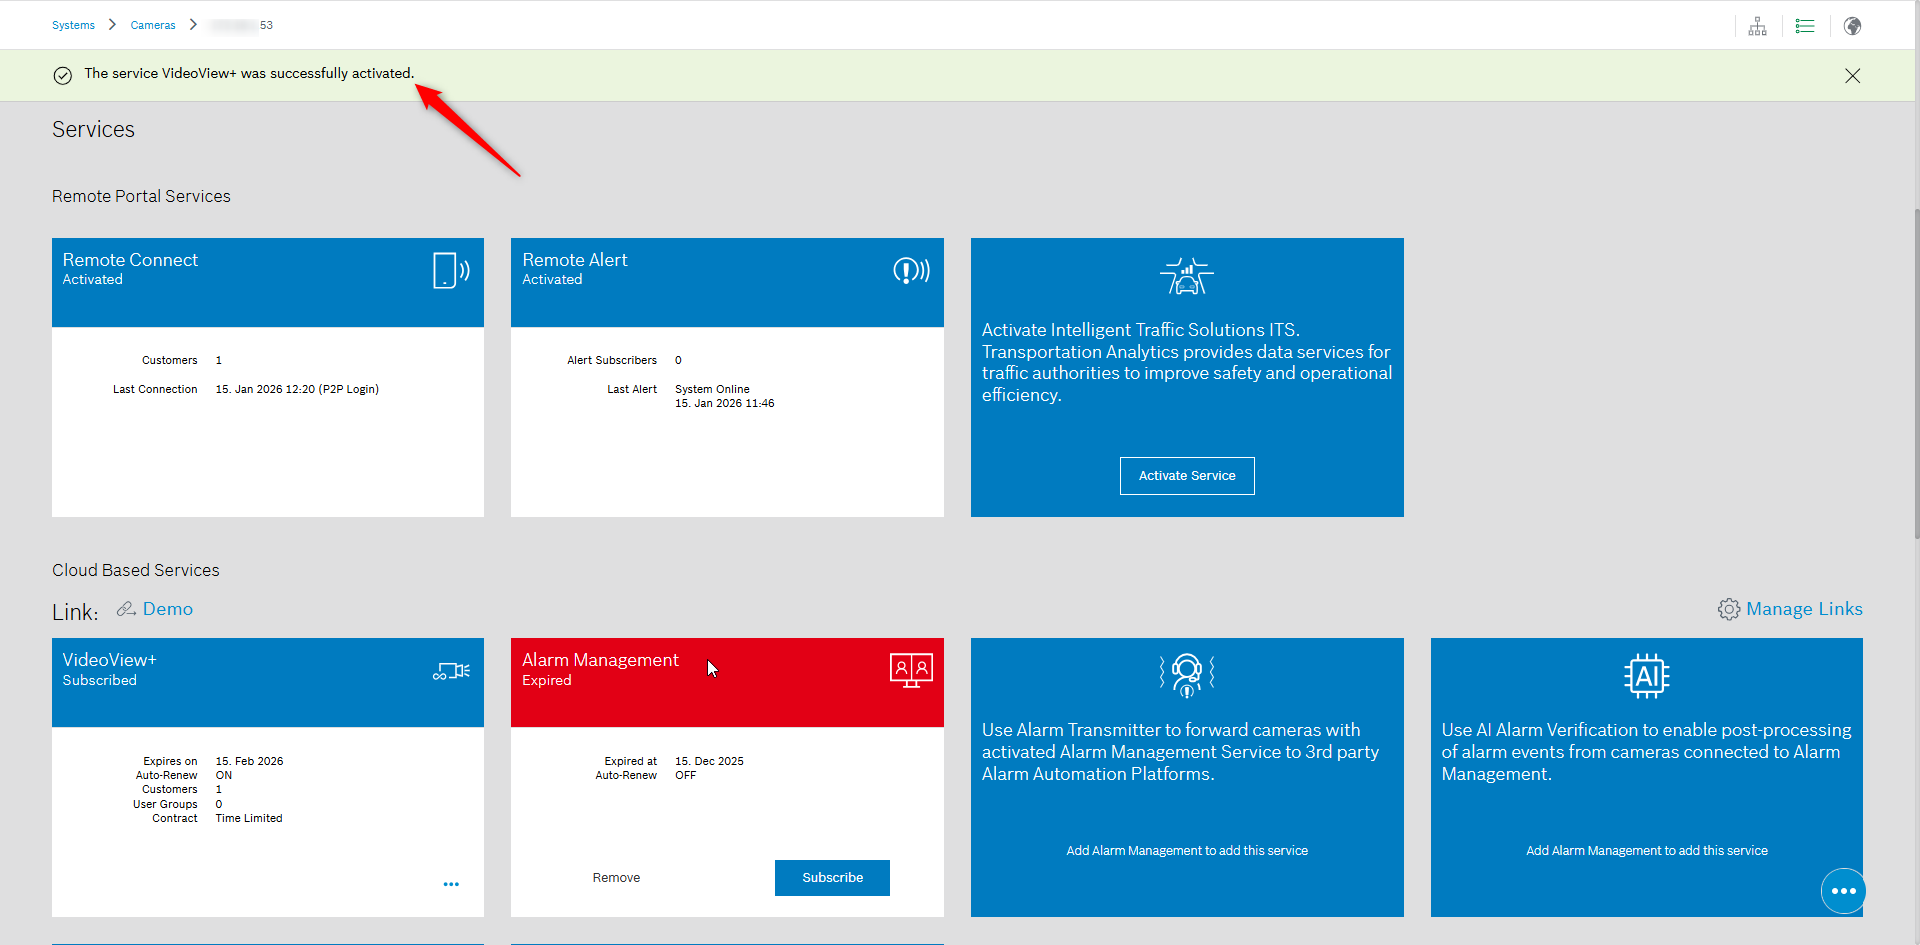Click the breadcrumb arrow after Cameras
This screenshot has height=945, width=1920.
[193, 24]
